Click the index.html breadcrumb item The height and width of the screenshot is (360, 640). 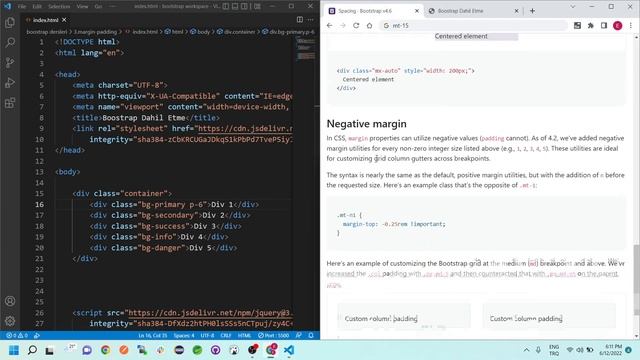(141, 32)
